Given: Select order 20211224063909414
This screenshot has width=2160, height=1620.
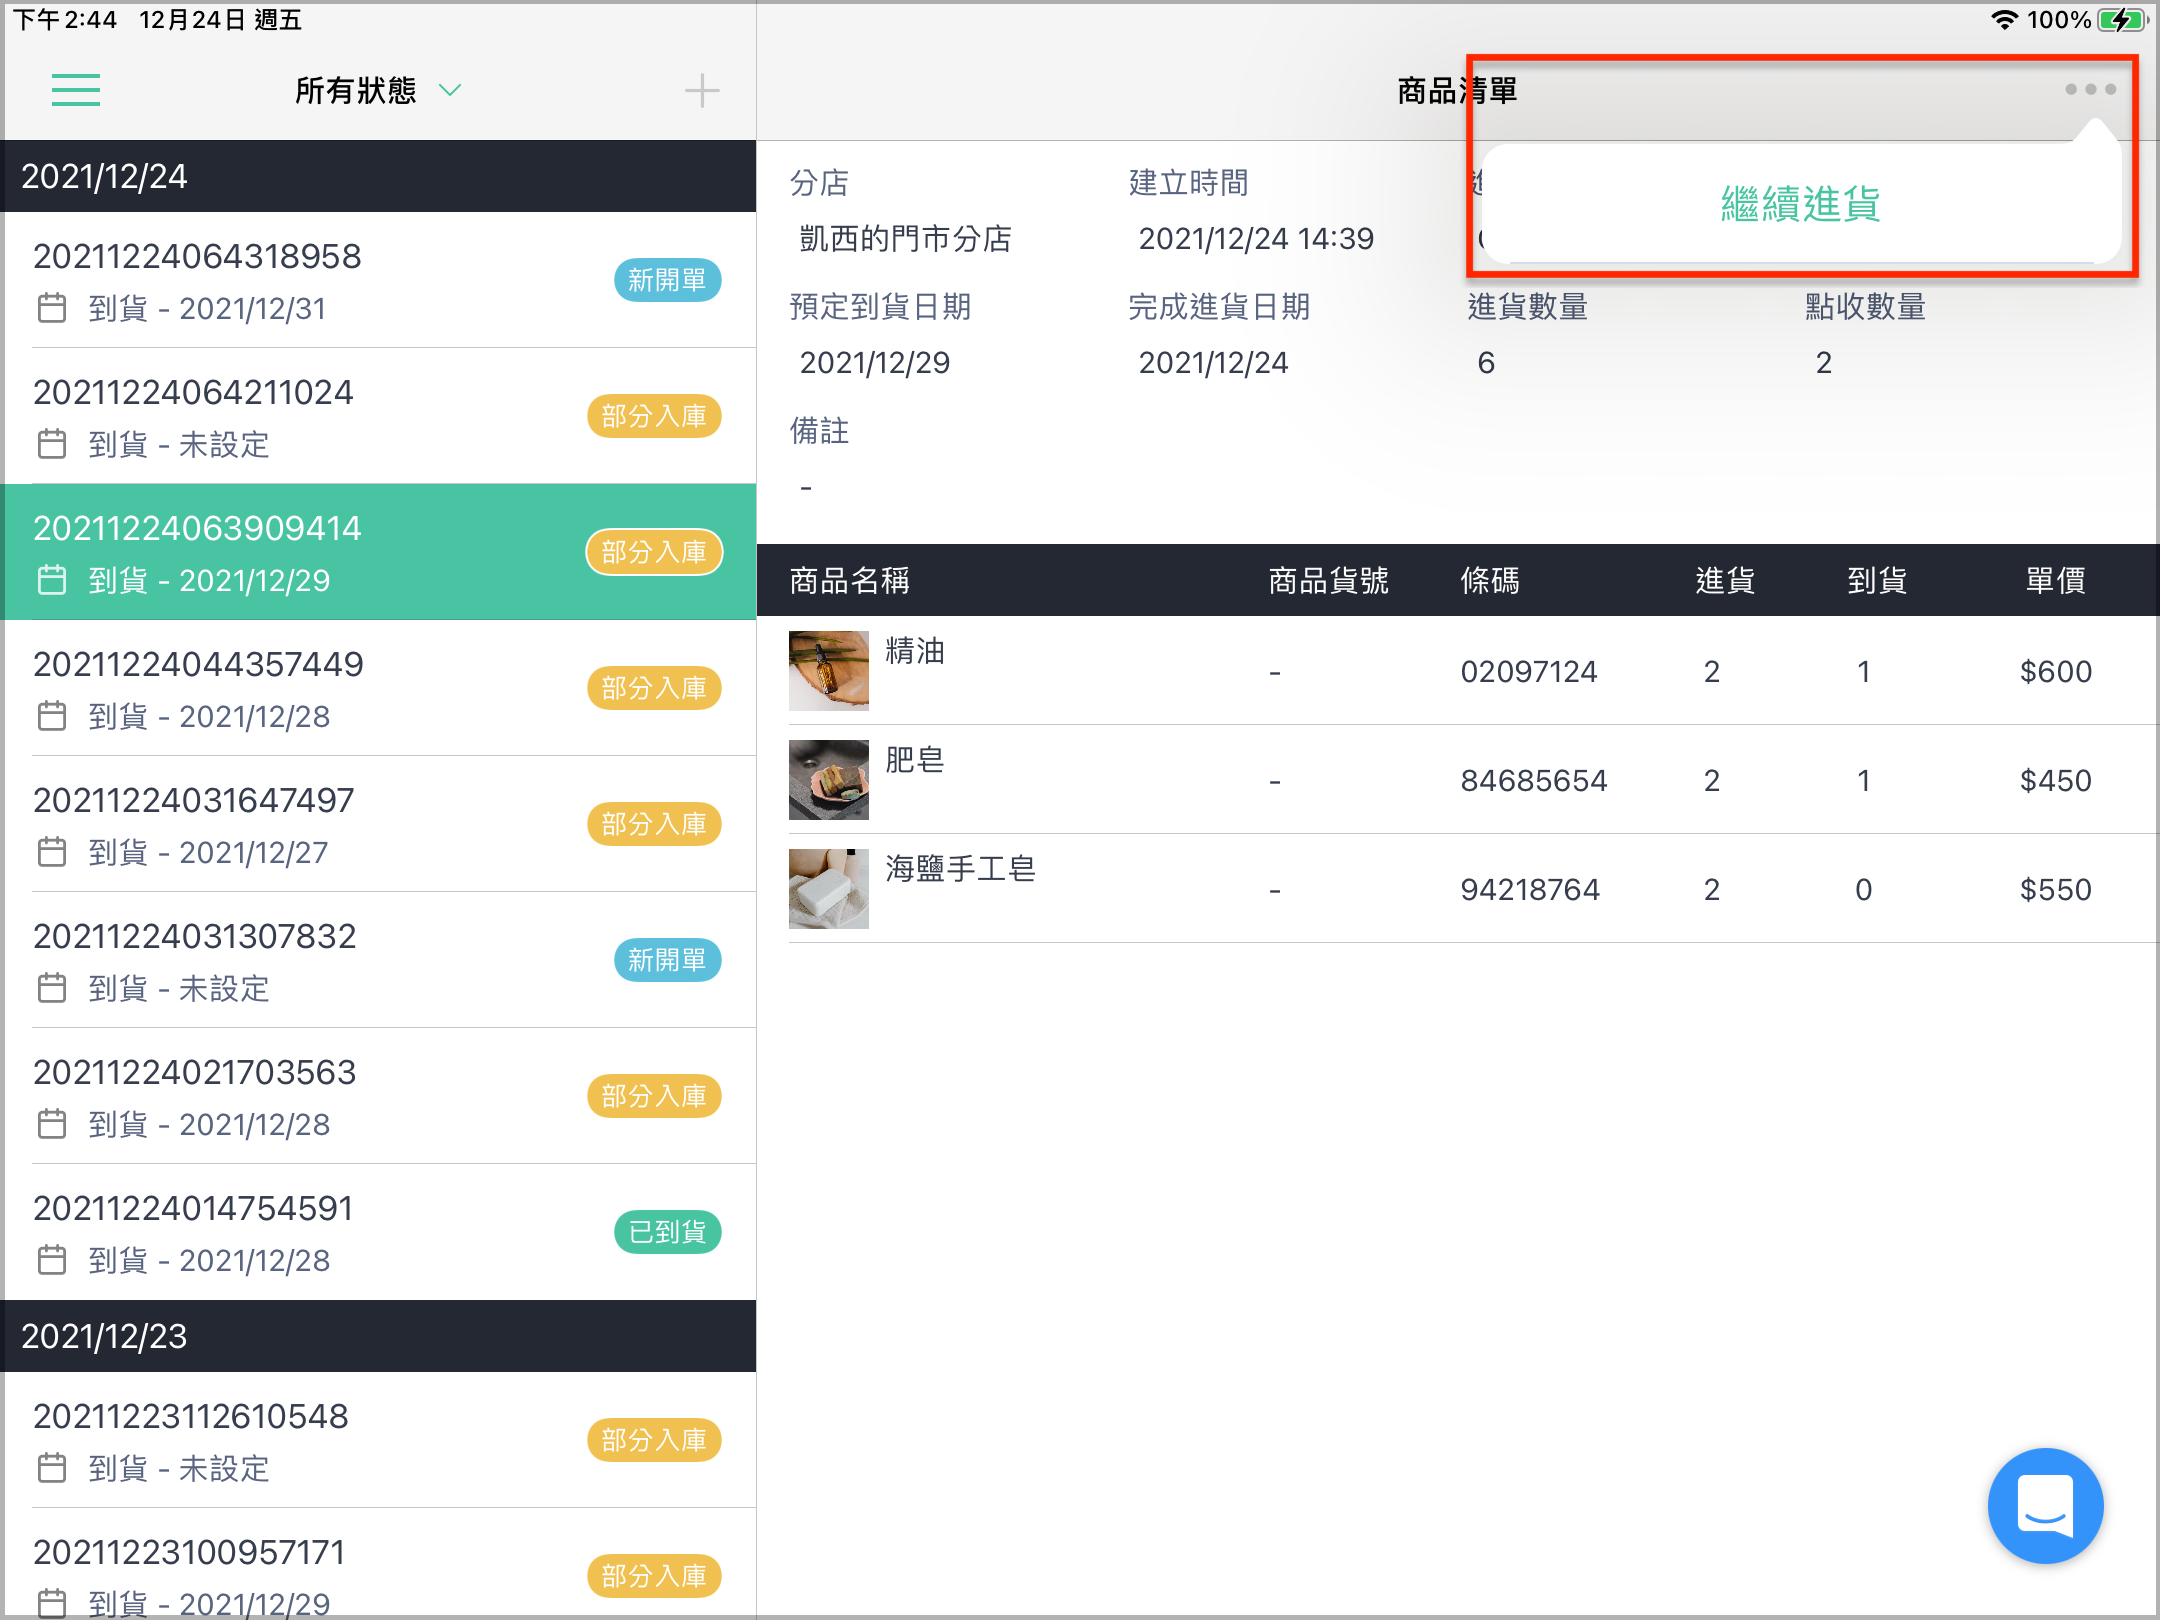Looking at the screenshot, I should 380,552.
